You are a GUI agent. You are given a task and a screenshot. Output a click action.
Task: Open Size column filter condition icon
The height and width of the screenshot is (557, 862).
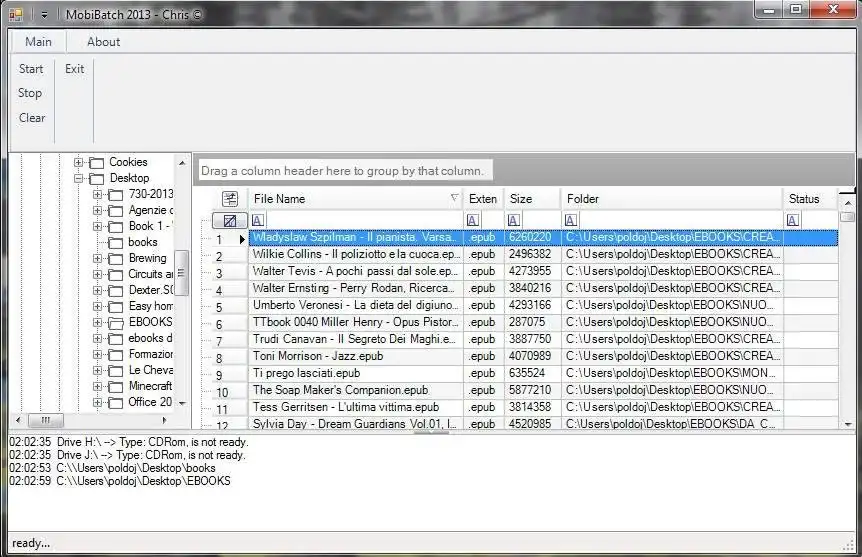tap(513, 220)
